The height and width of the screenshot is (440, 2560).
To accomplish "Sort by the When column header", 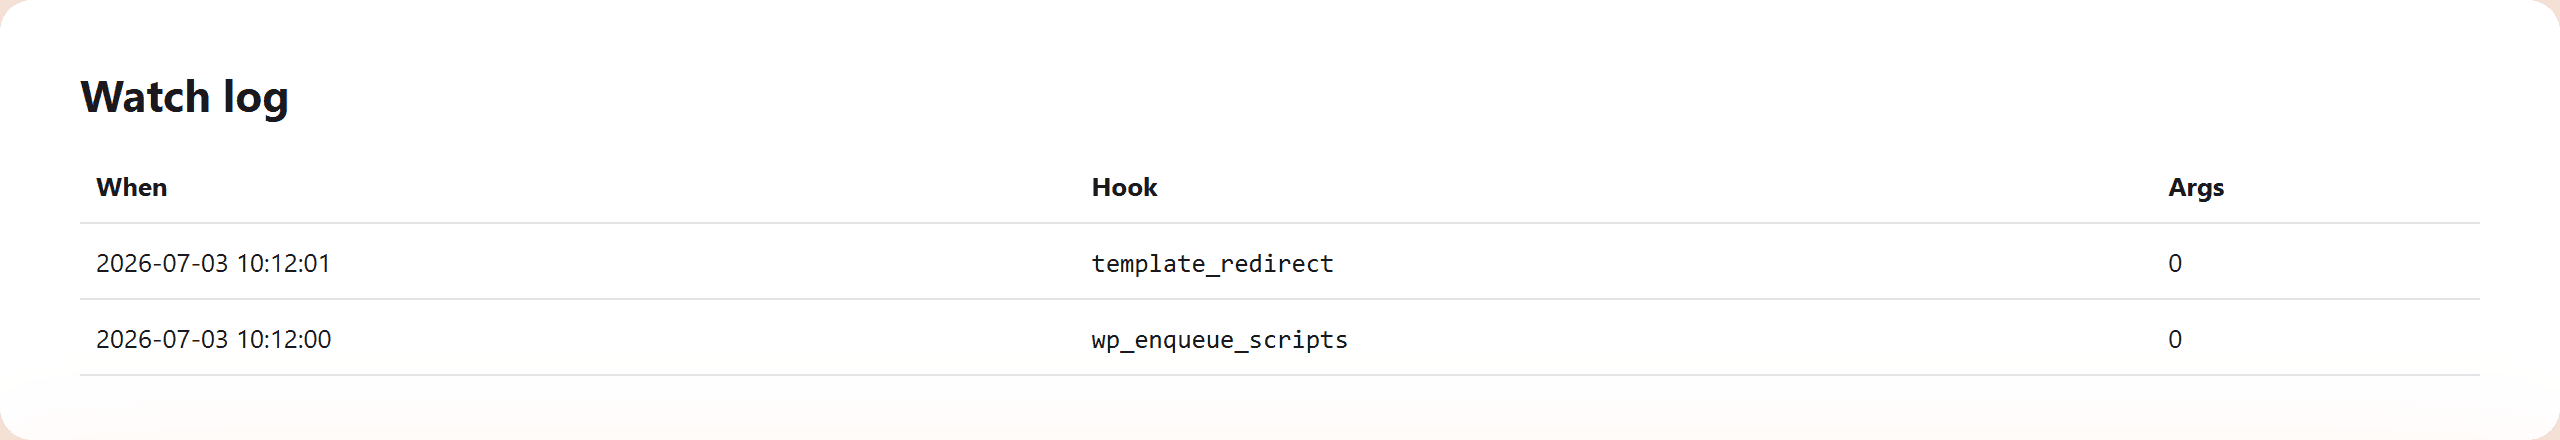I will coord(132,187).
